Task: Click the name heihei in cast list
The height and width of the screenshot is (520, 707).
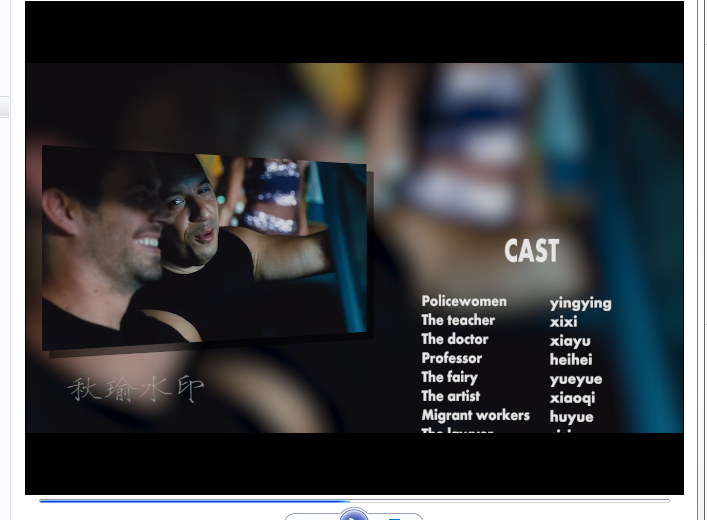Action: (x=571, y=360)
